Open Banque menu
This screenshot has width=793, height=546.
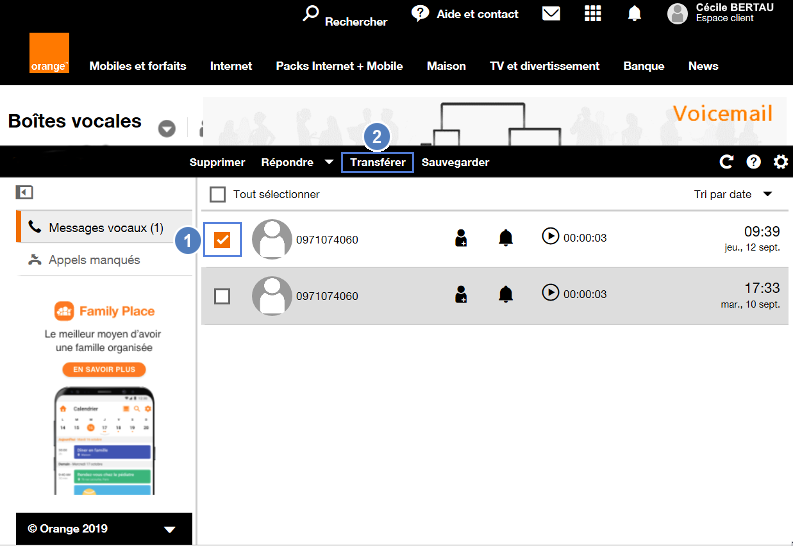[644, 66]
